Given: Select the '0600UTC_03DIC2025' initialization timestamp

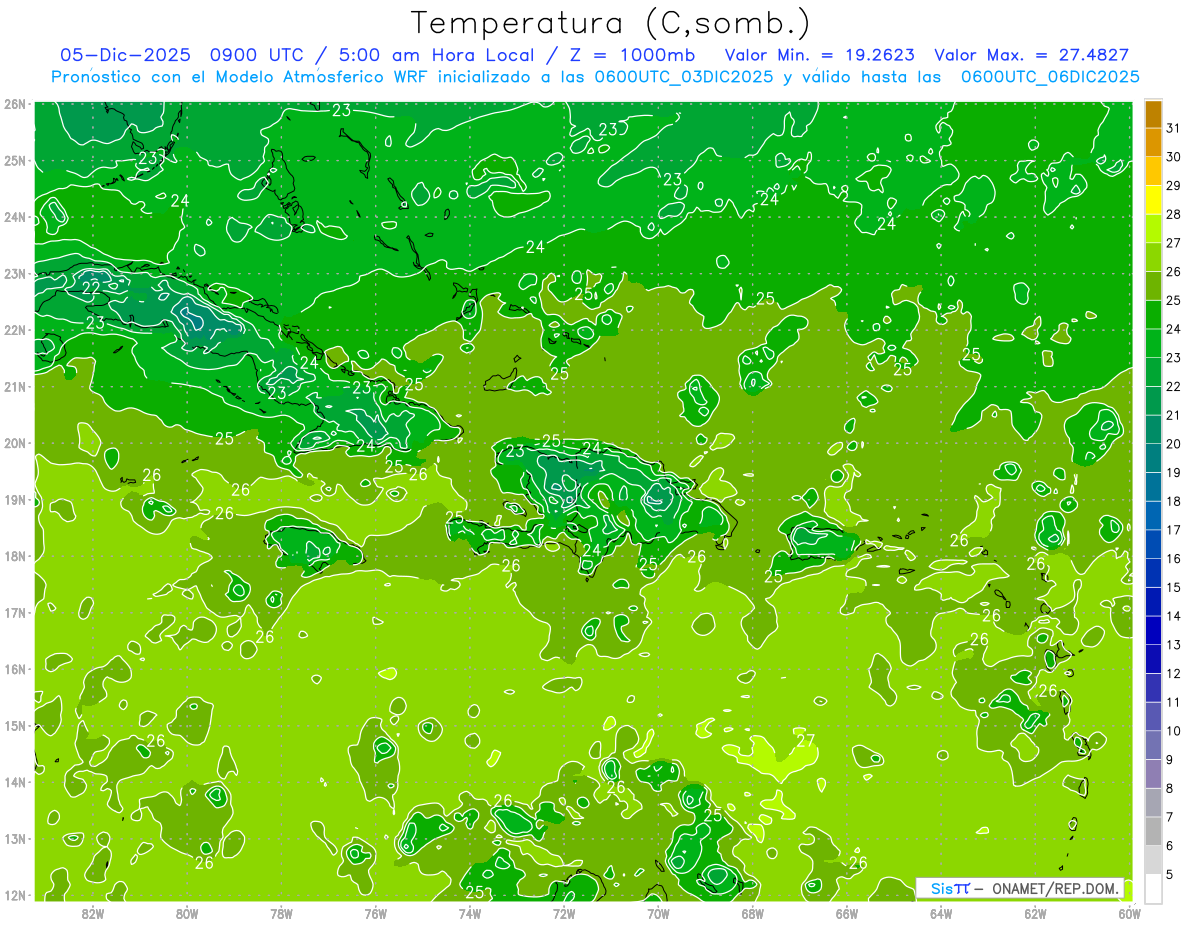Looking at the screenshot, I should point(684,77).
